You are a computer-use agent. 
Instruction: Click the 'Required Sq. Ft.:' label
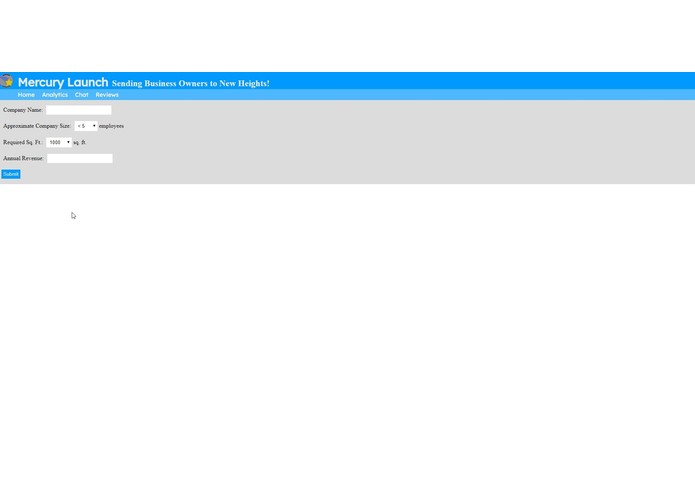coord(23,142)
